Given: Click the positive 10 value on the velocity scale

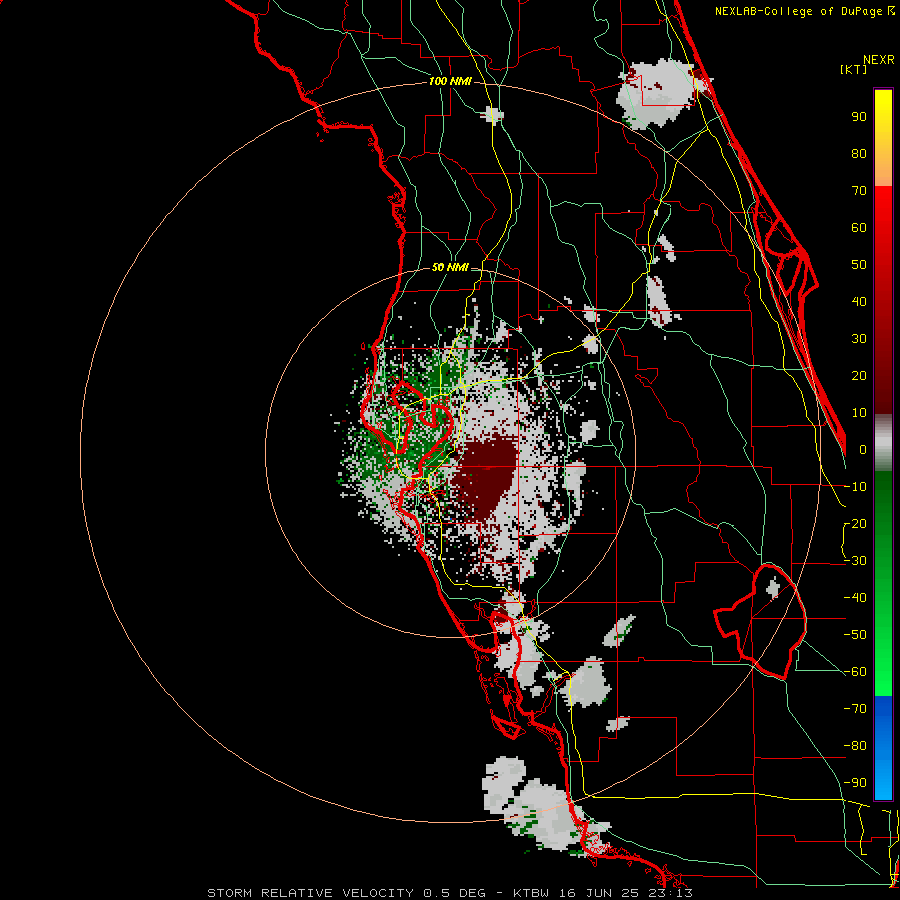Looking at the screenshot, I should coord(859,413).
